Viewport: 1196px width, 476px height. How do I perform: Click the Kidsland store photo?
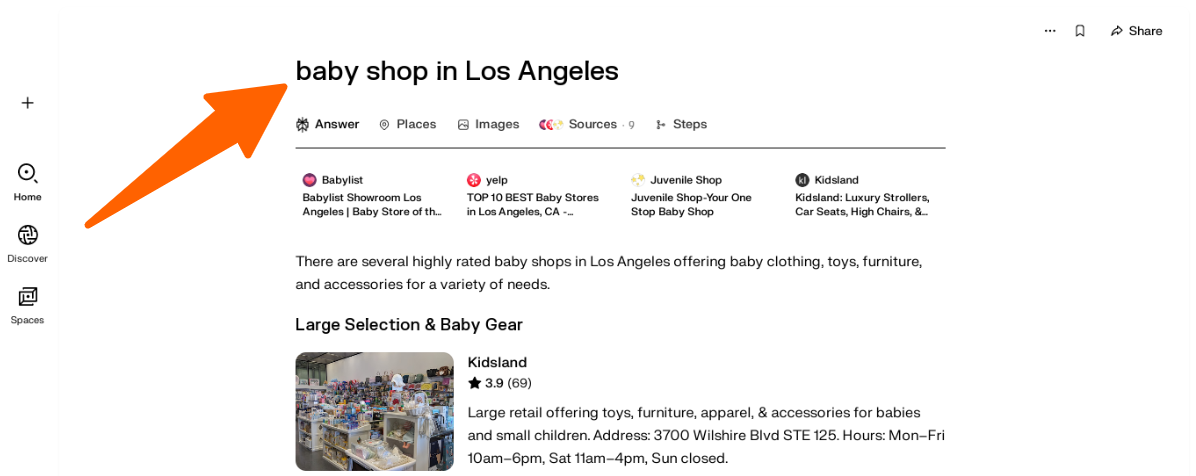tap(374, 411)
